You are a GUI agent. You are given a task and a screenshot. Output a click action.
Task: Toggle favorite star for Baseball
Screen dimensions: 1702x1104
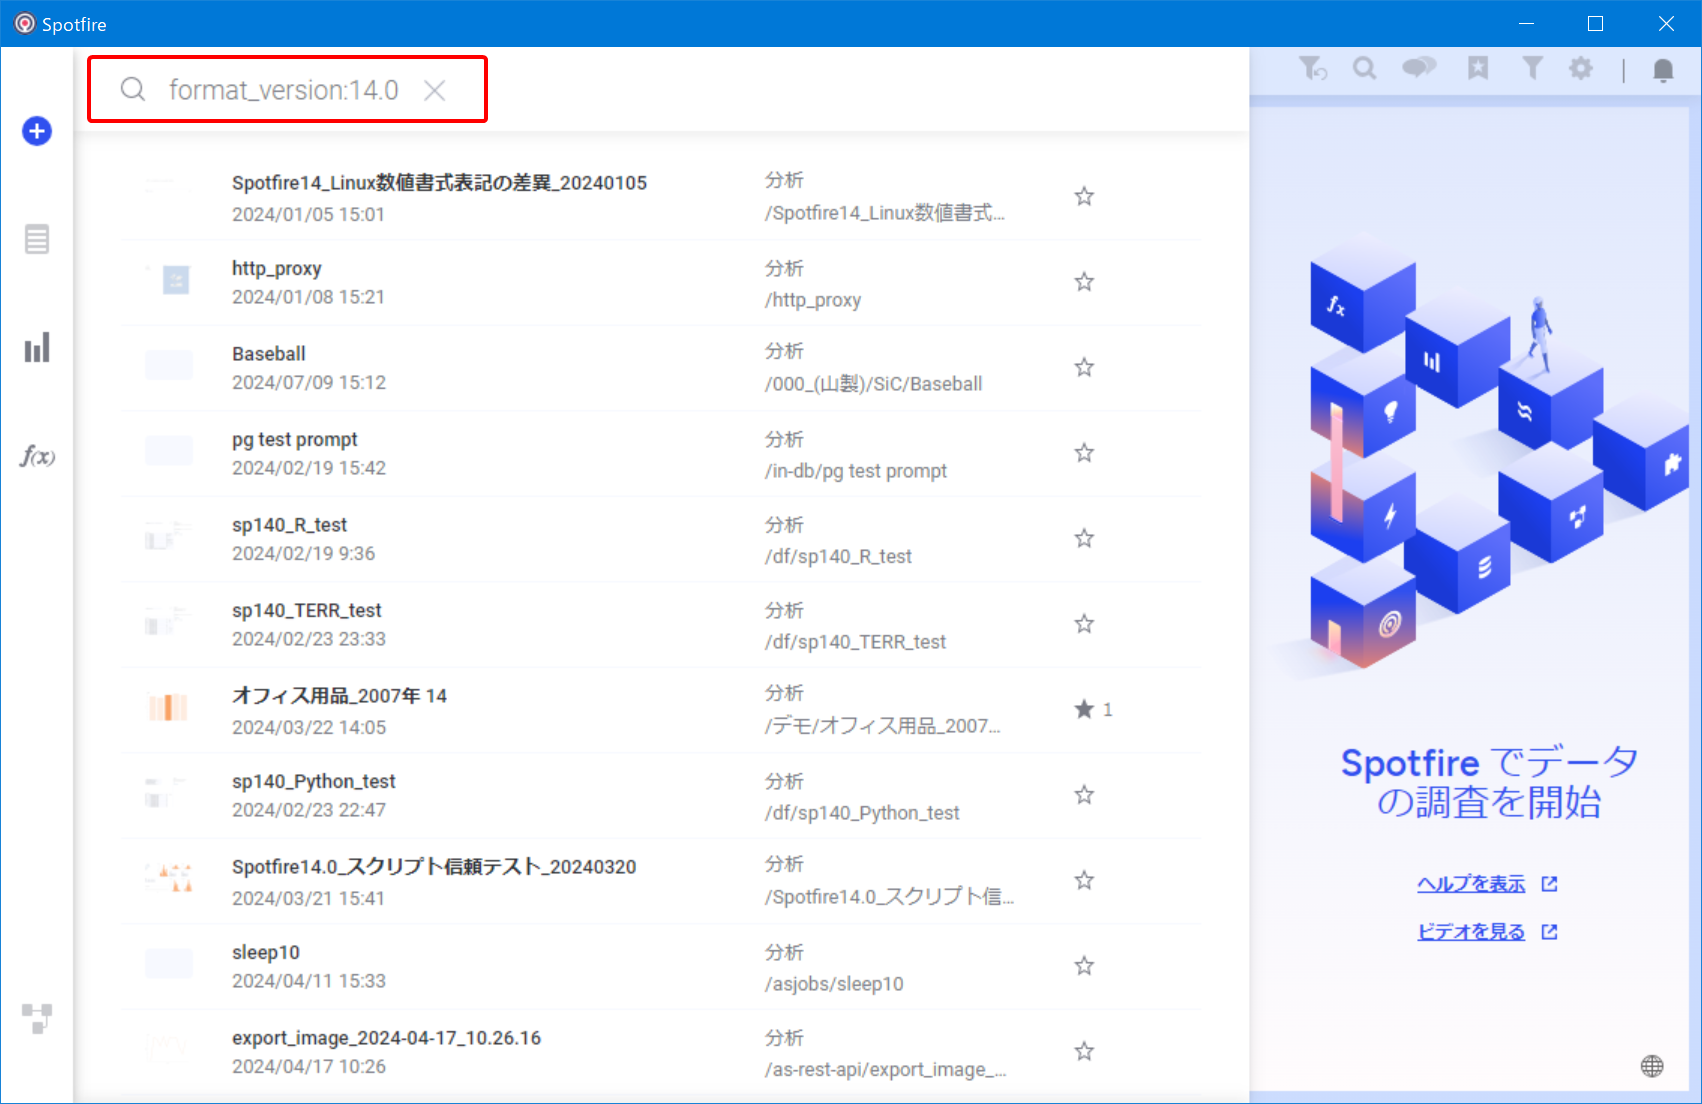tap(1084, 367)
